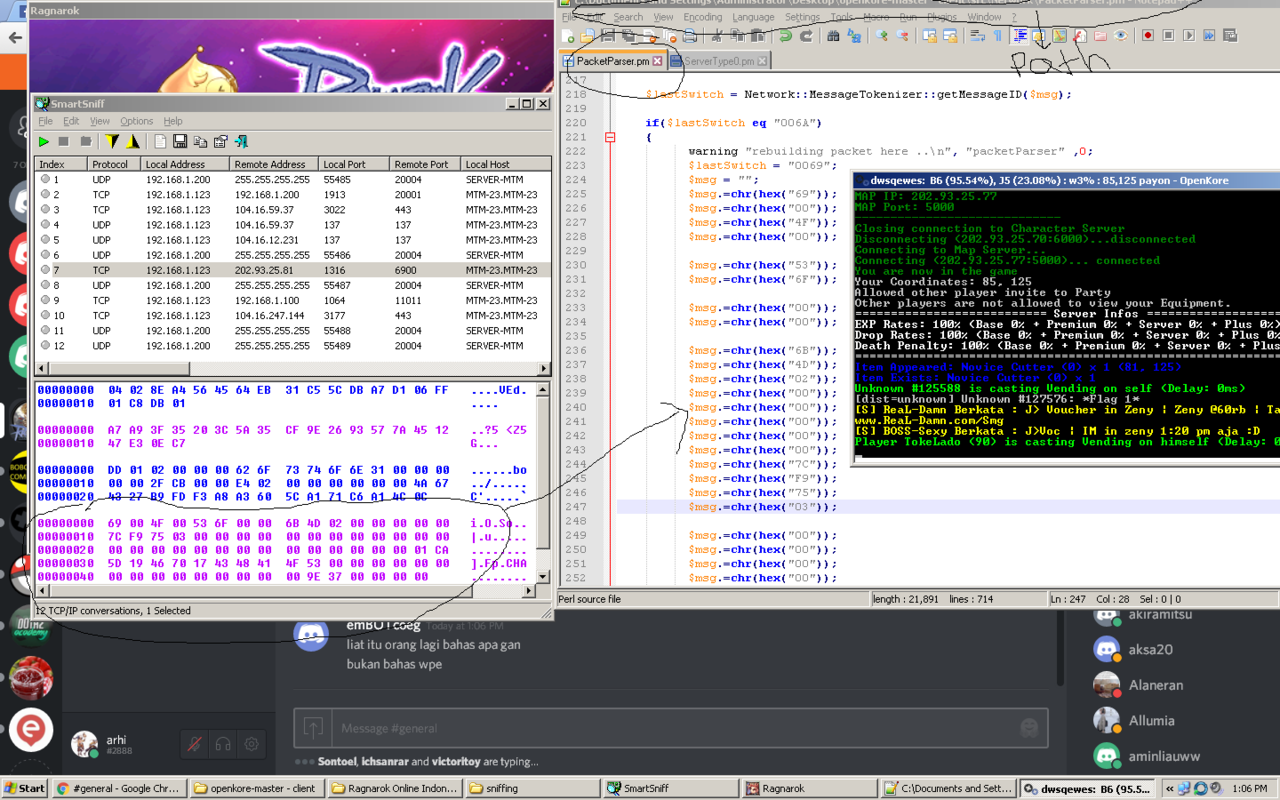Click Notepad++ find binoculars icon
Image resolution: width=1280 pixels, height=800 pixels.
click(x=833, y=36)
